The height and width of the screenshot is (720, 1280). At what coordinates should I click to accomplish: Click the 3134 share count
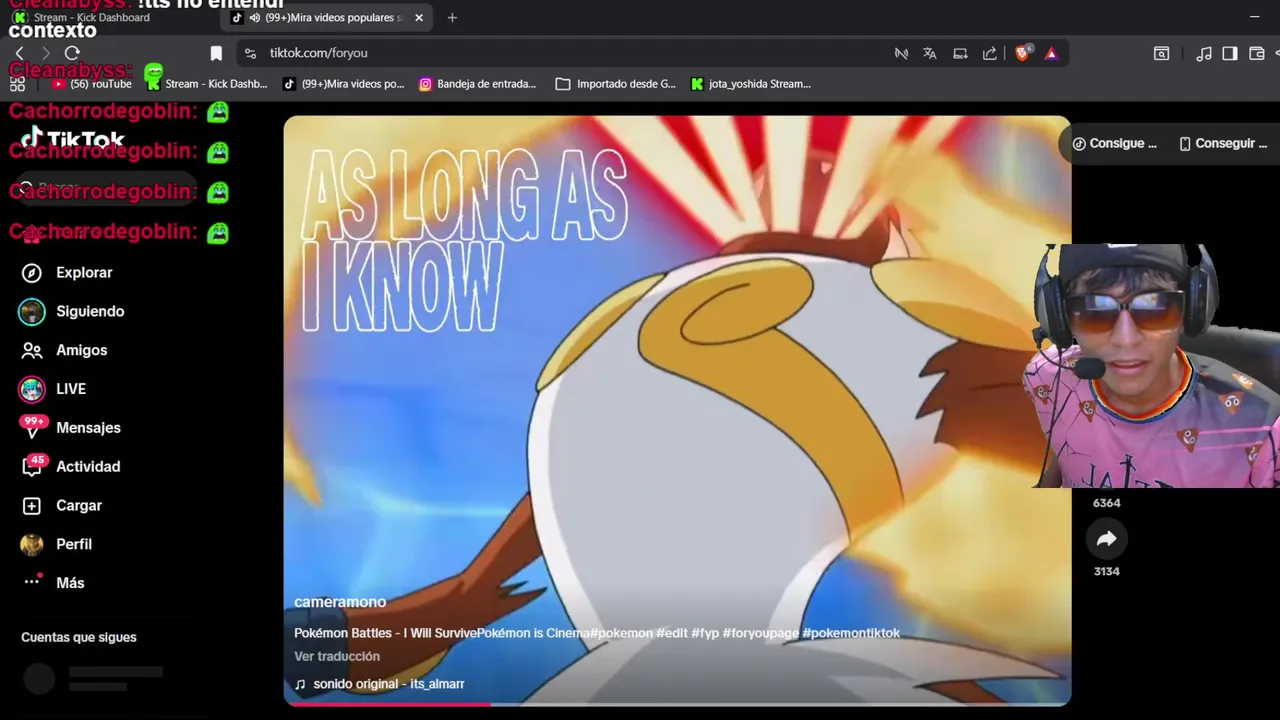click(1106, 572)
